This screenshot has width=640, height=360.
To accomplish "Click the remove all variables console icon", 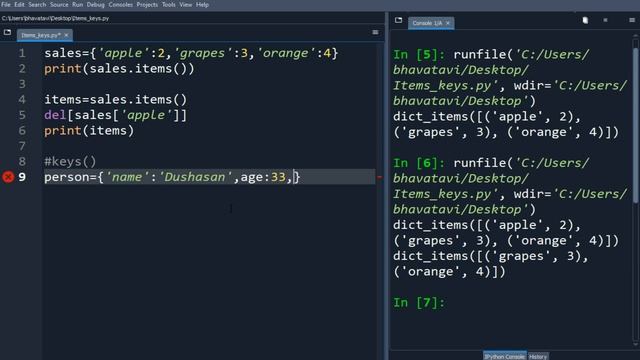I will (585, 20).
